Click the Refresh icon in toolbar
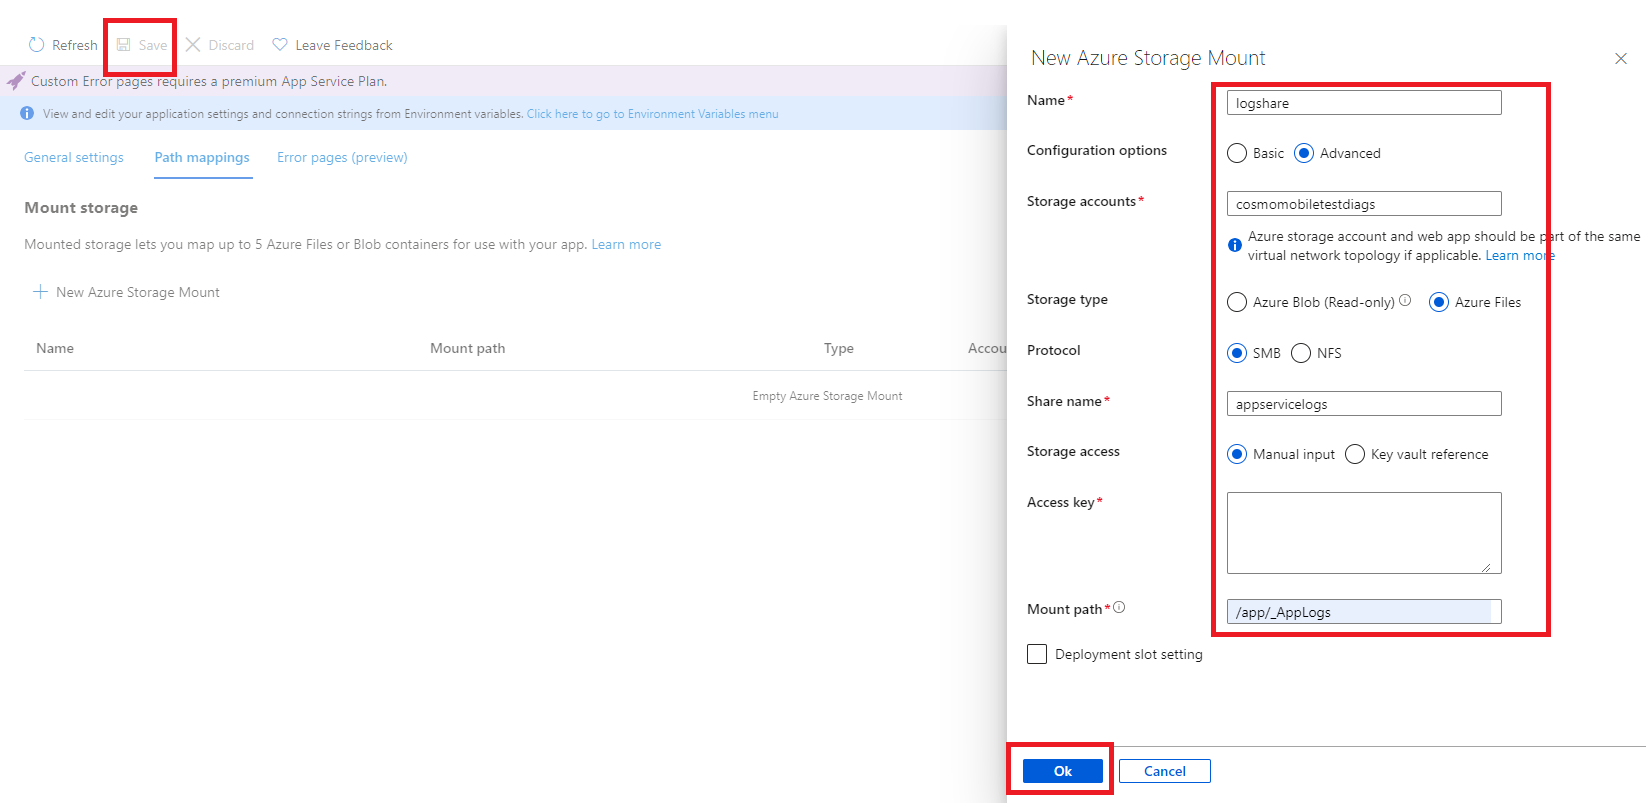1646x803 pixels. click(x=37, y=45)
